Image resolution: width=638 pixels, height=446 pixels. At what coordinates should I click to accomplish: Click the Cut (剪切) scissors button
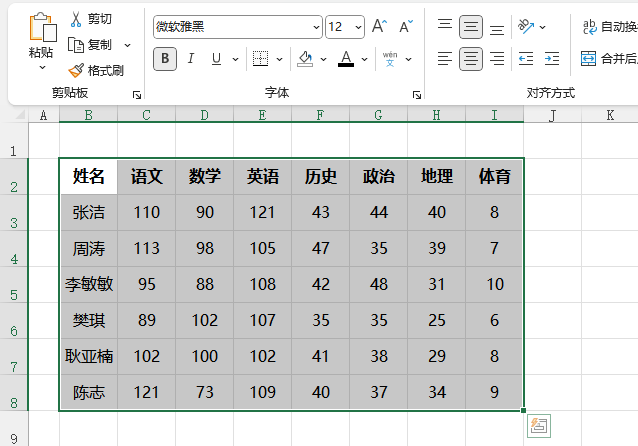coord(91,19)
